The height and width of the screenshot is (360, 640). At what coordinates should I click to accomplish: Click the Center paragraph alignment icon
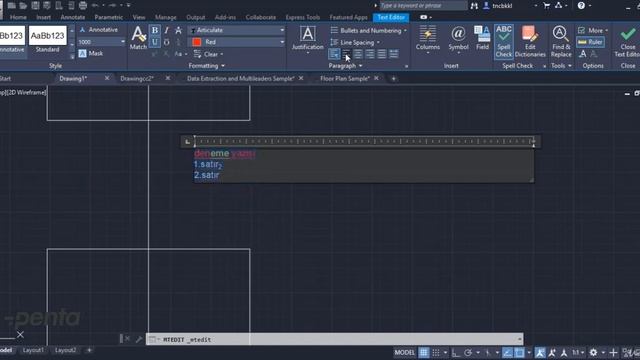358,54
